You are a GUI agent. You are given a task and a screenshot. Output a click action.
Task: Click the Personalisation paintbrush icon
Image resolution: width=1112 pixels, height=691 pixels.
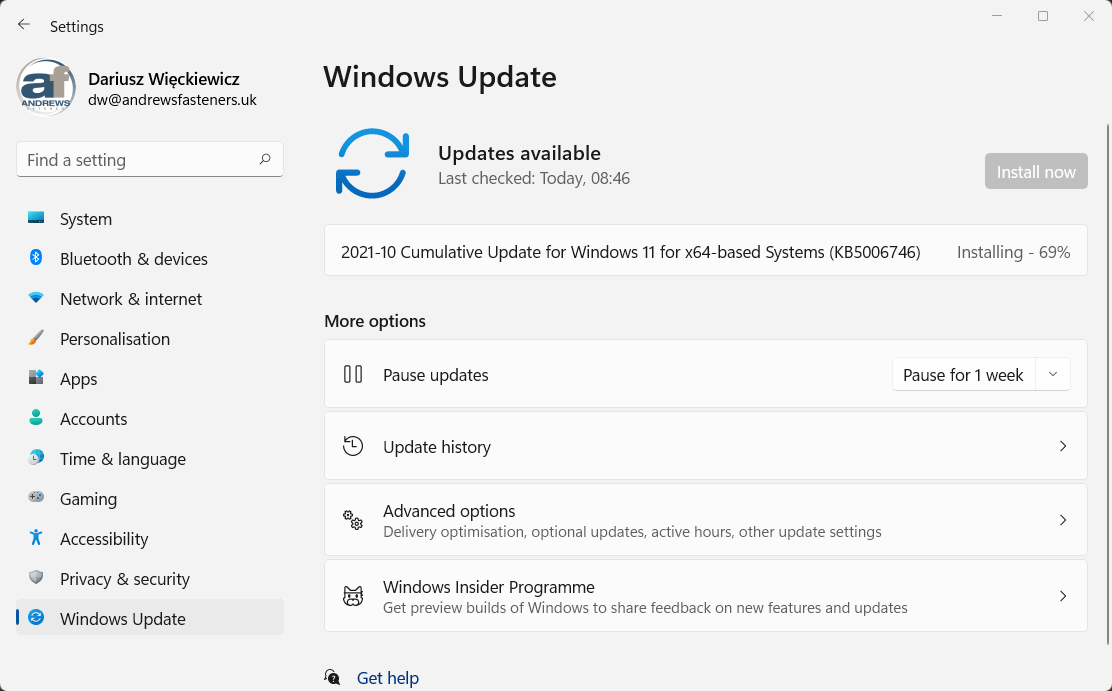[x=36, y=338]
